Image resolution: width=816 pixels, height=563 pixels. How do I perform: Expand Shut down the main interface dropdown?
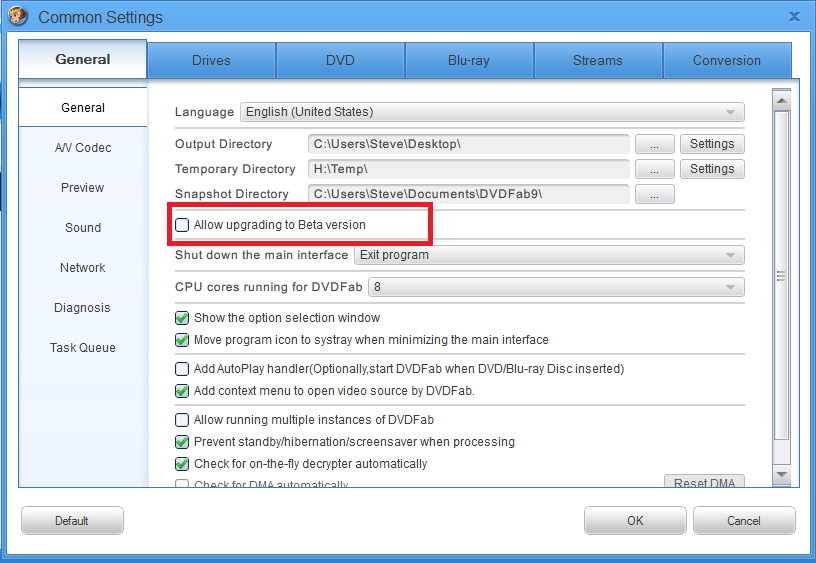click(549, 255)
